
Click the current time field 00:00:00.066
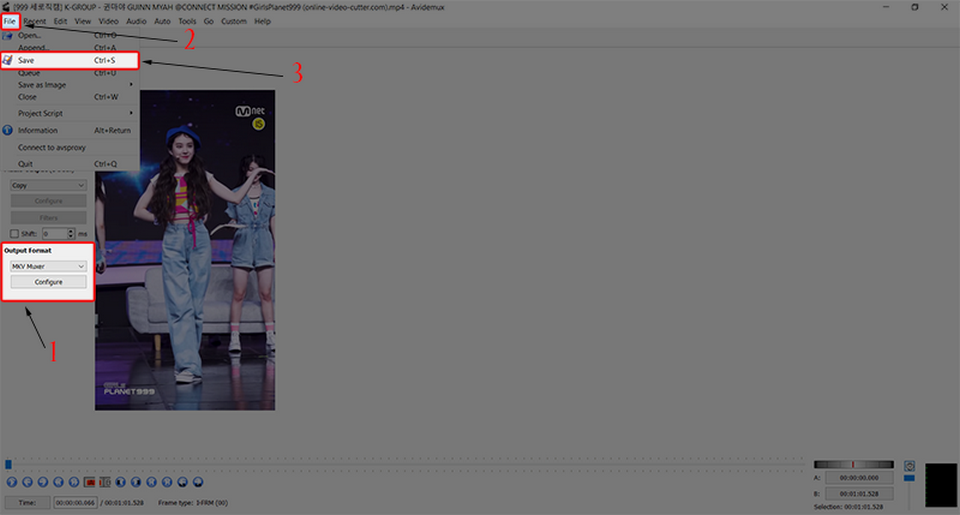click(x=75, y=503)
